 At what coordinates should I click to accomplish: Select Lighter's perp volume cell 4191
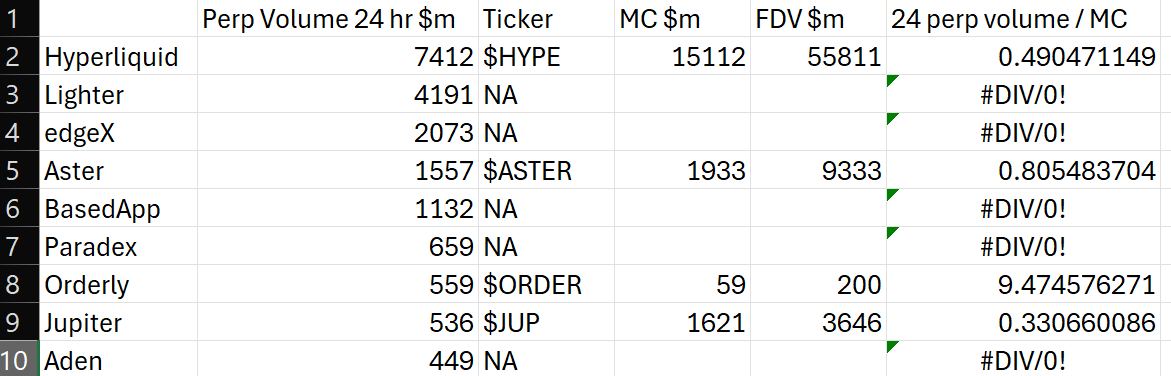(x=338, y=95)
